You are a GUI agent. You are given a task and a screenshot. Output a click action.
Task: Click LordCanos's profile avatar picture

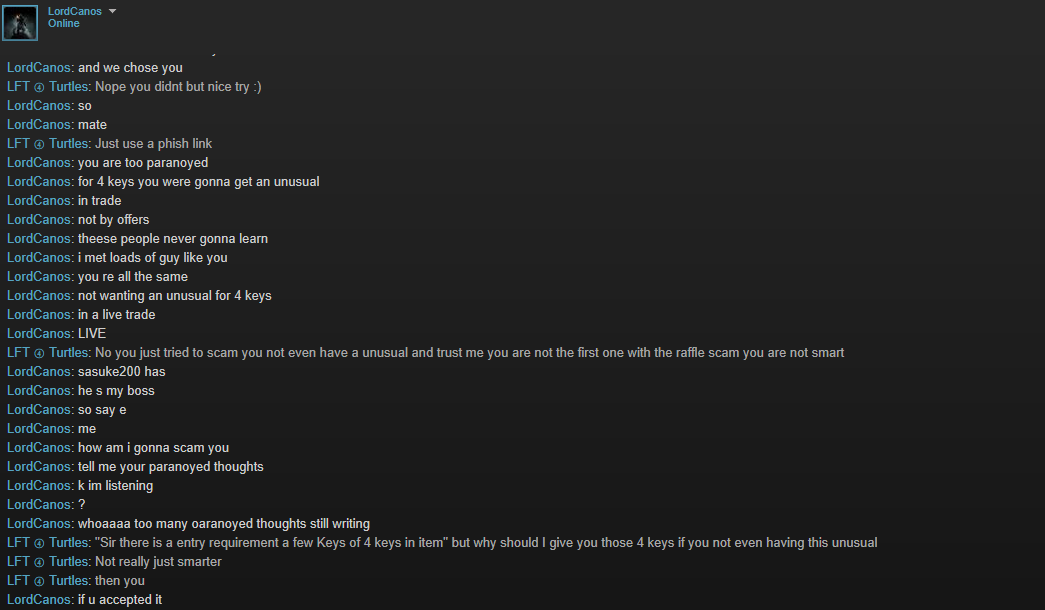pyautogui.click(x=20, y=22)
